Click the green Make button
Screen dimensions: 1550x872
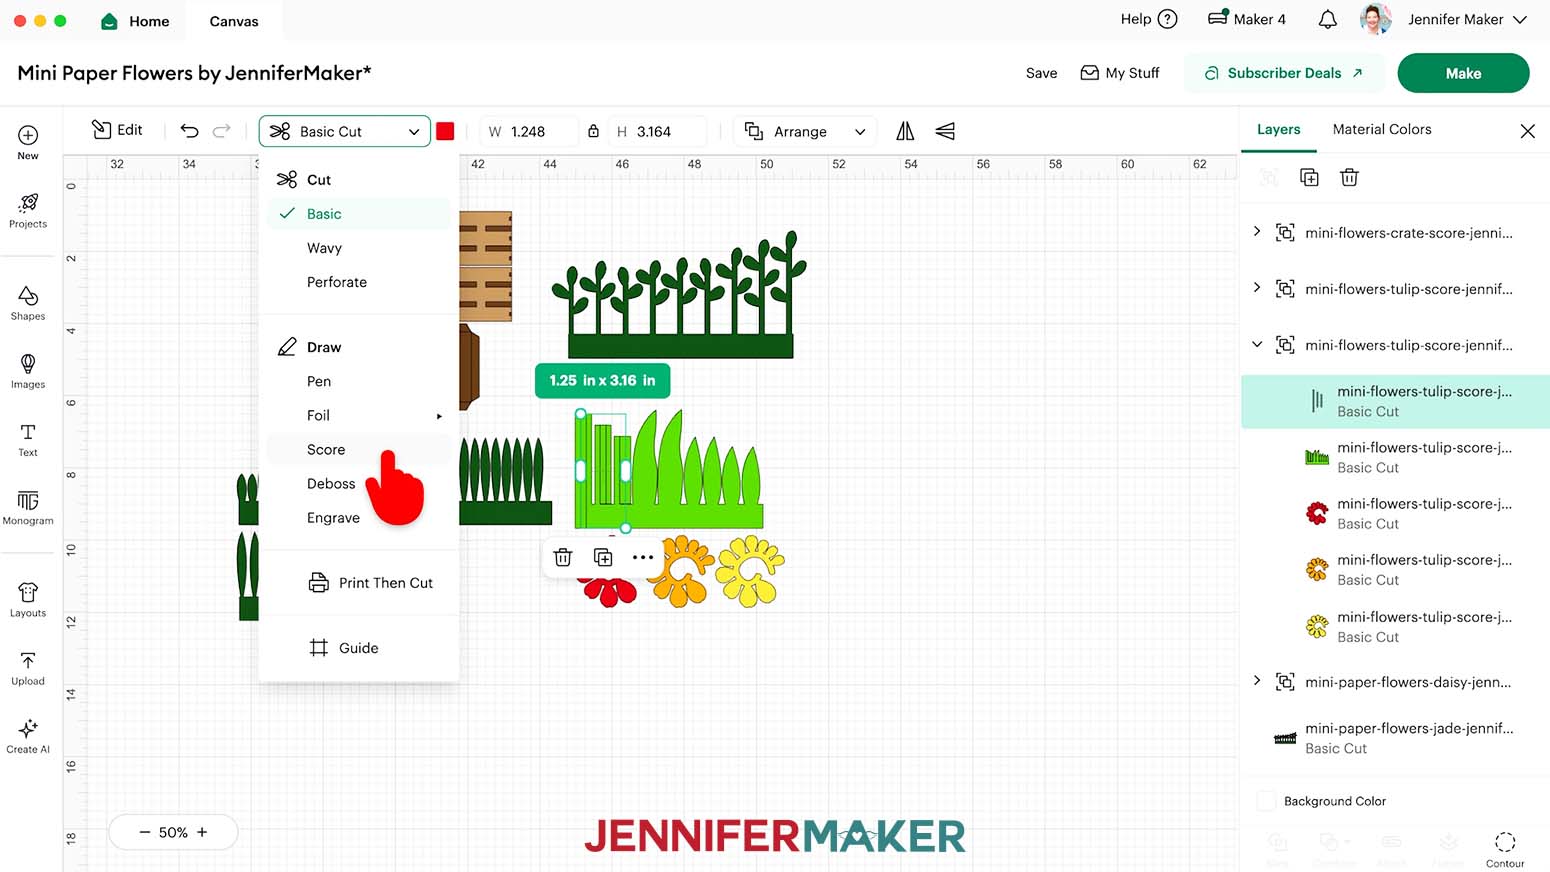coord(1463,73)
